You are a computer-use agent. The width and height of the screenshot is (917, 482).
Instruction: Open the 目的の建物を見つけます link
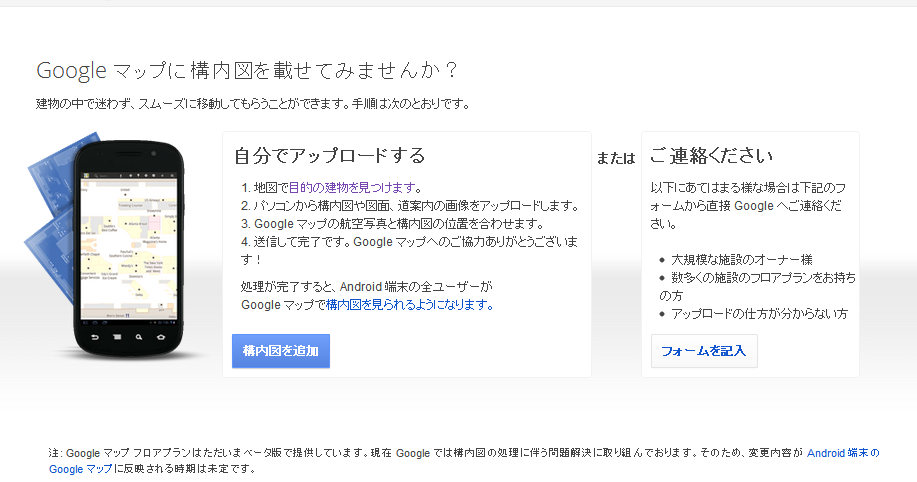coord(353,188)
